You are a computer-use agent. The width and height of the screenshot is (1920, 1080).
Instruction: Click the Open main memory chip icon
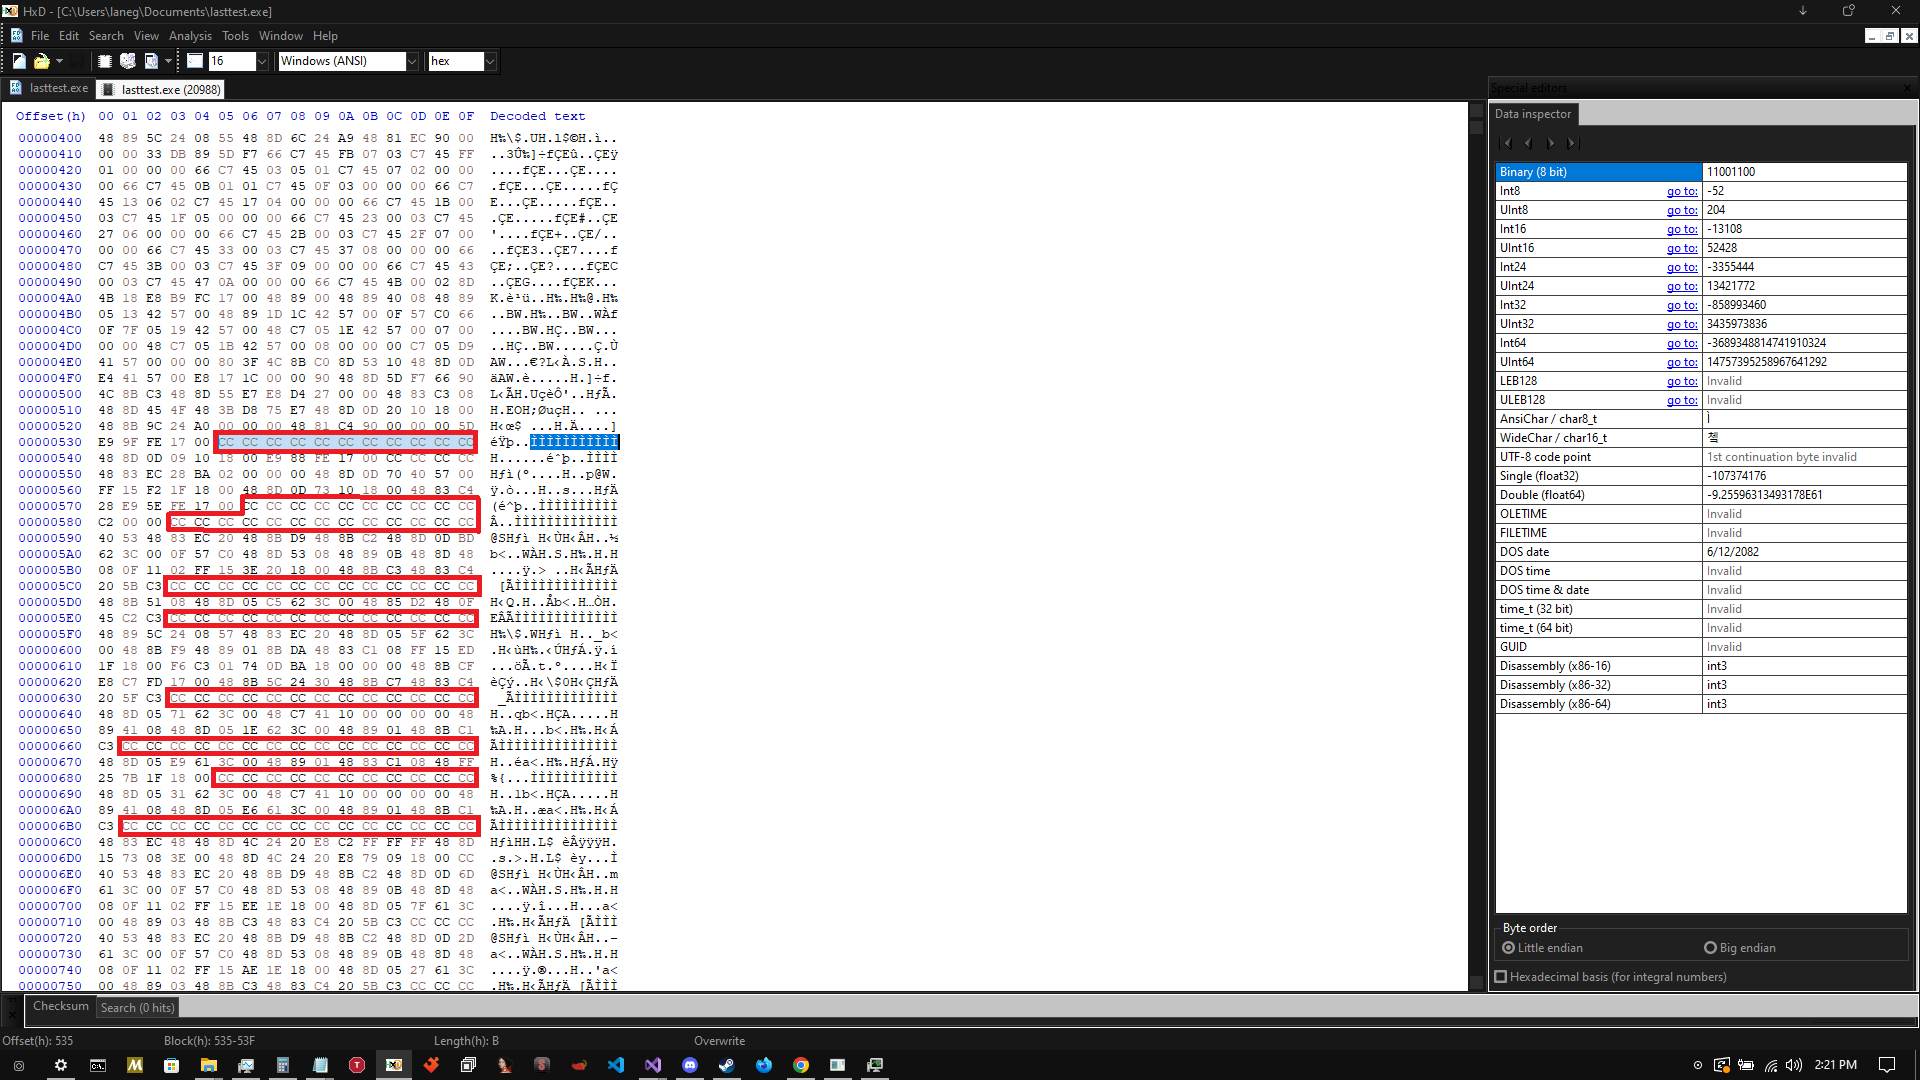(104, 61)
